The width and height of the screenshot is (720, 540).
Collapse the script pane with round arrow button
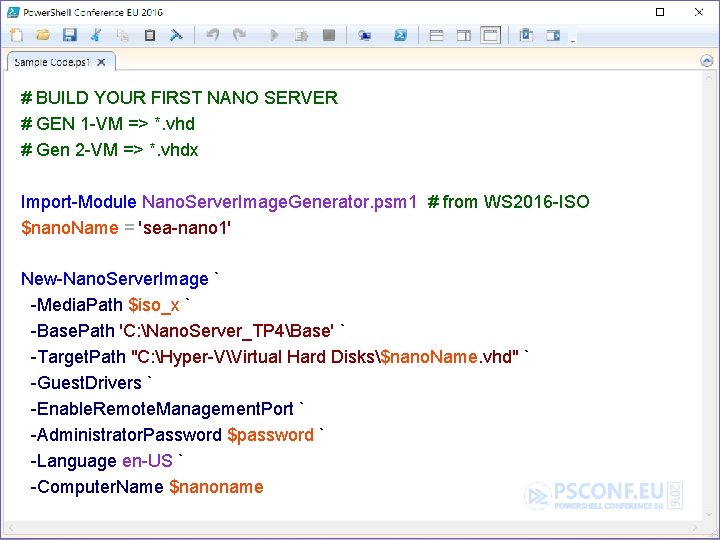(707, 60)
